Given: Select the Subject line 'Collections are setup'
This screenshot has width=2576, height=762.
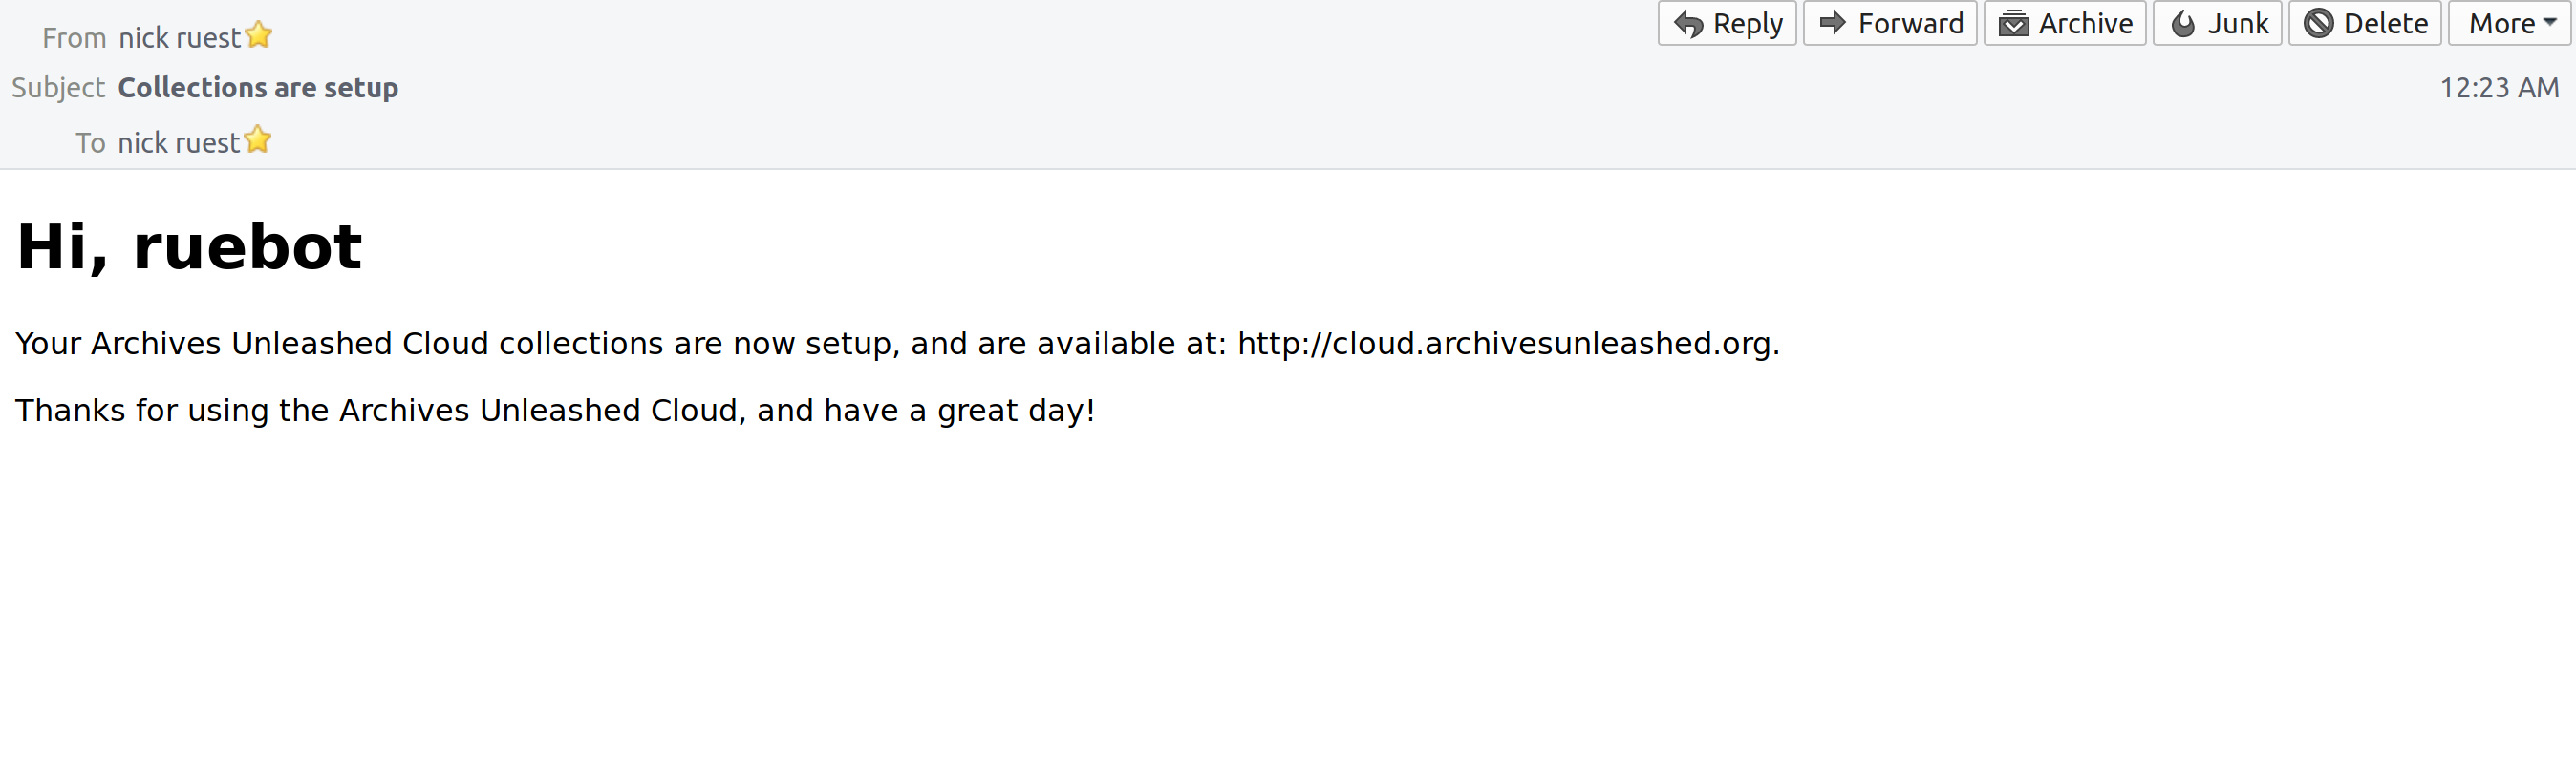Looking at the screenshot, I should pyautogui.click(x=258, y=87).
